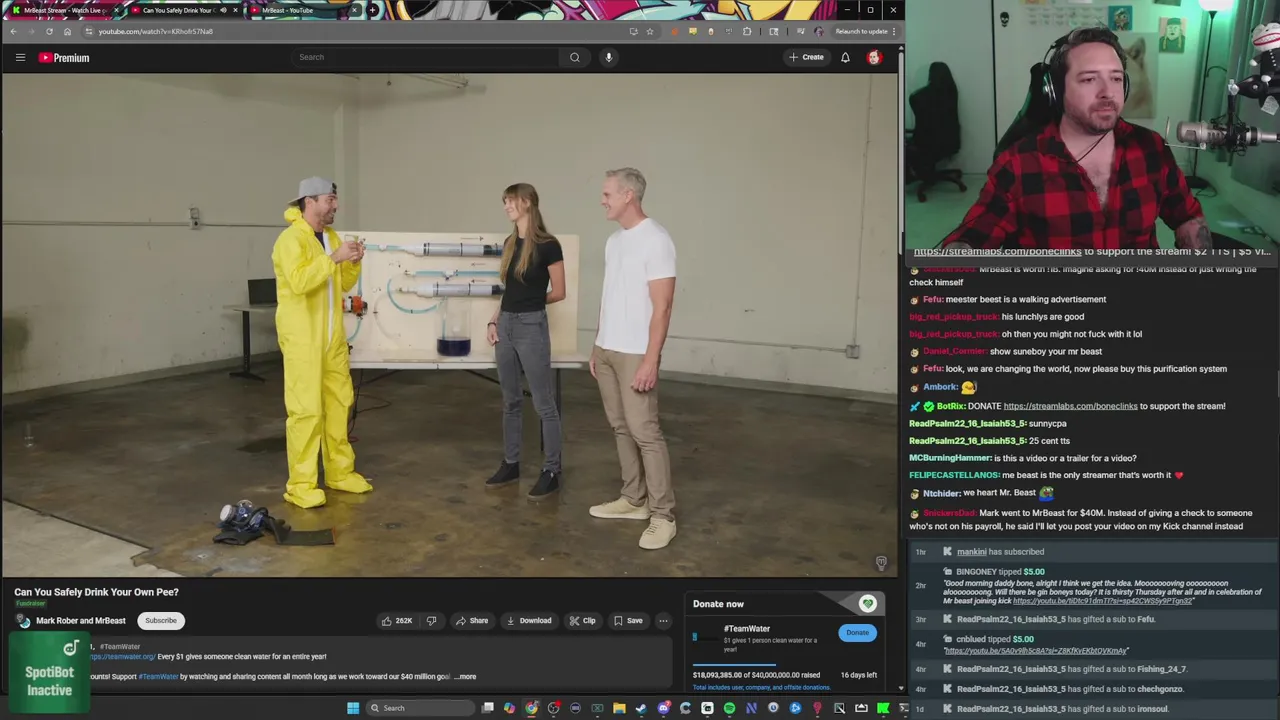Viewport: 1280px width, 720px height.
Task: Click the fundraiser heart badge icon
Action: (867, 604)
